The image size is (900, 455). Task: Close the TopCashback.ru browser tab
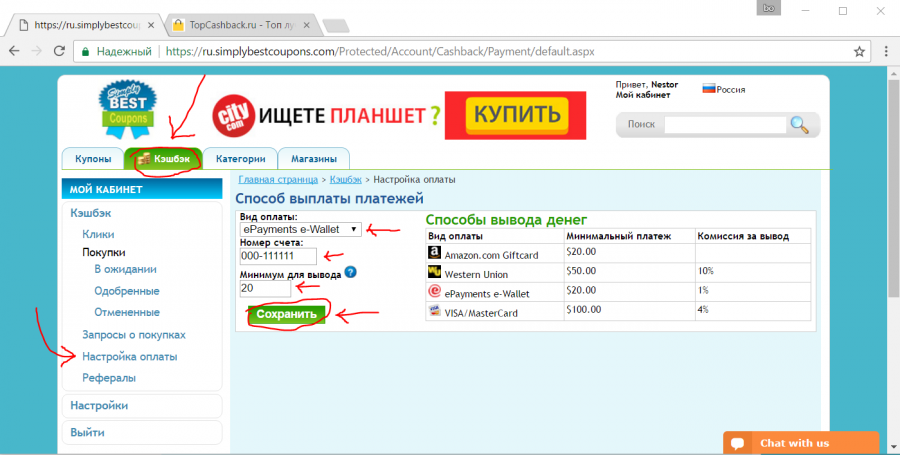(x=307, y=25)
